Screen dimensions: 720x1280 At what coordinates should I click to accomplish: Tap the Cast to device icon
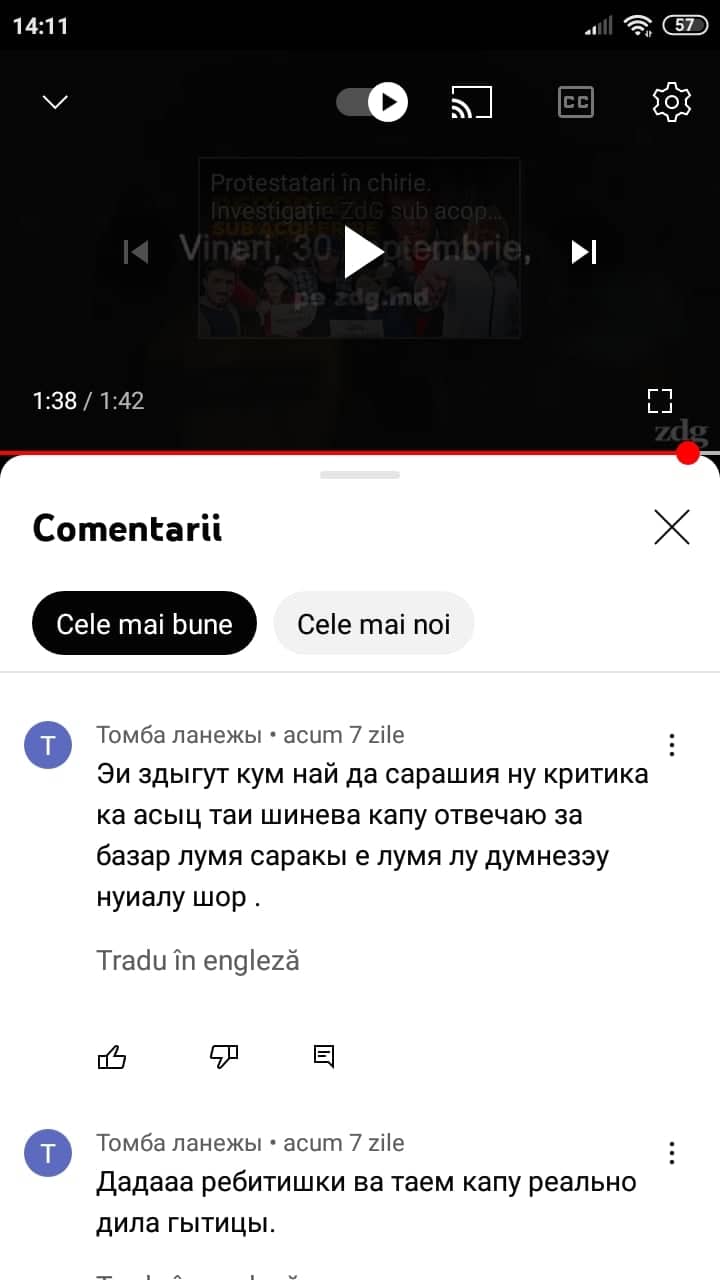[471, 102]
